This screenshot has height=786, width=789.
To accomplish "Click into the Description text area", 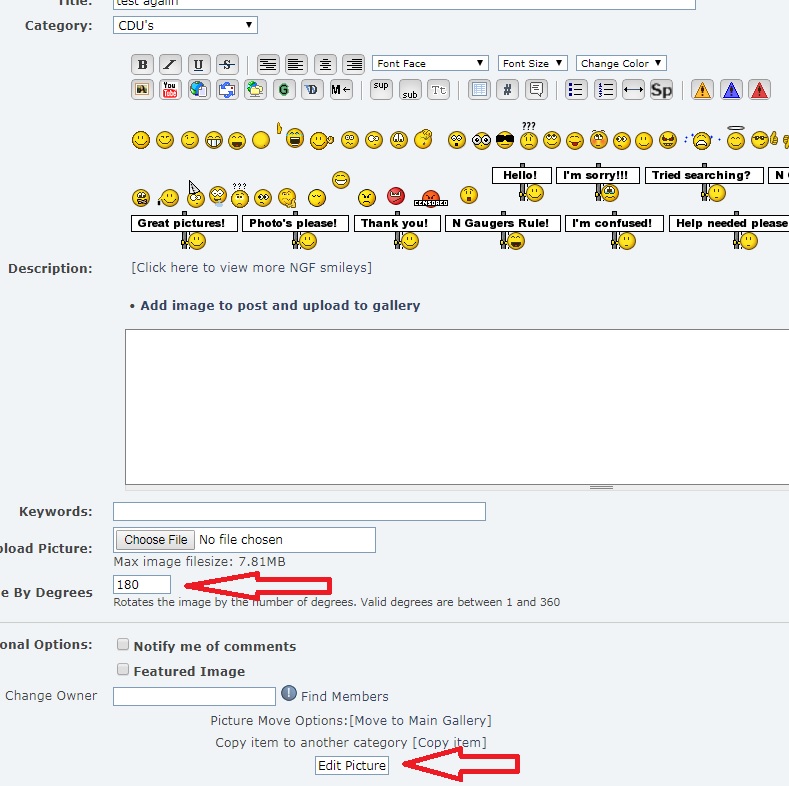I will tap(457, 407).
